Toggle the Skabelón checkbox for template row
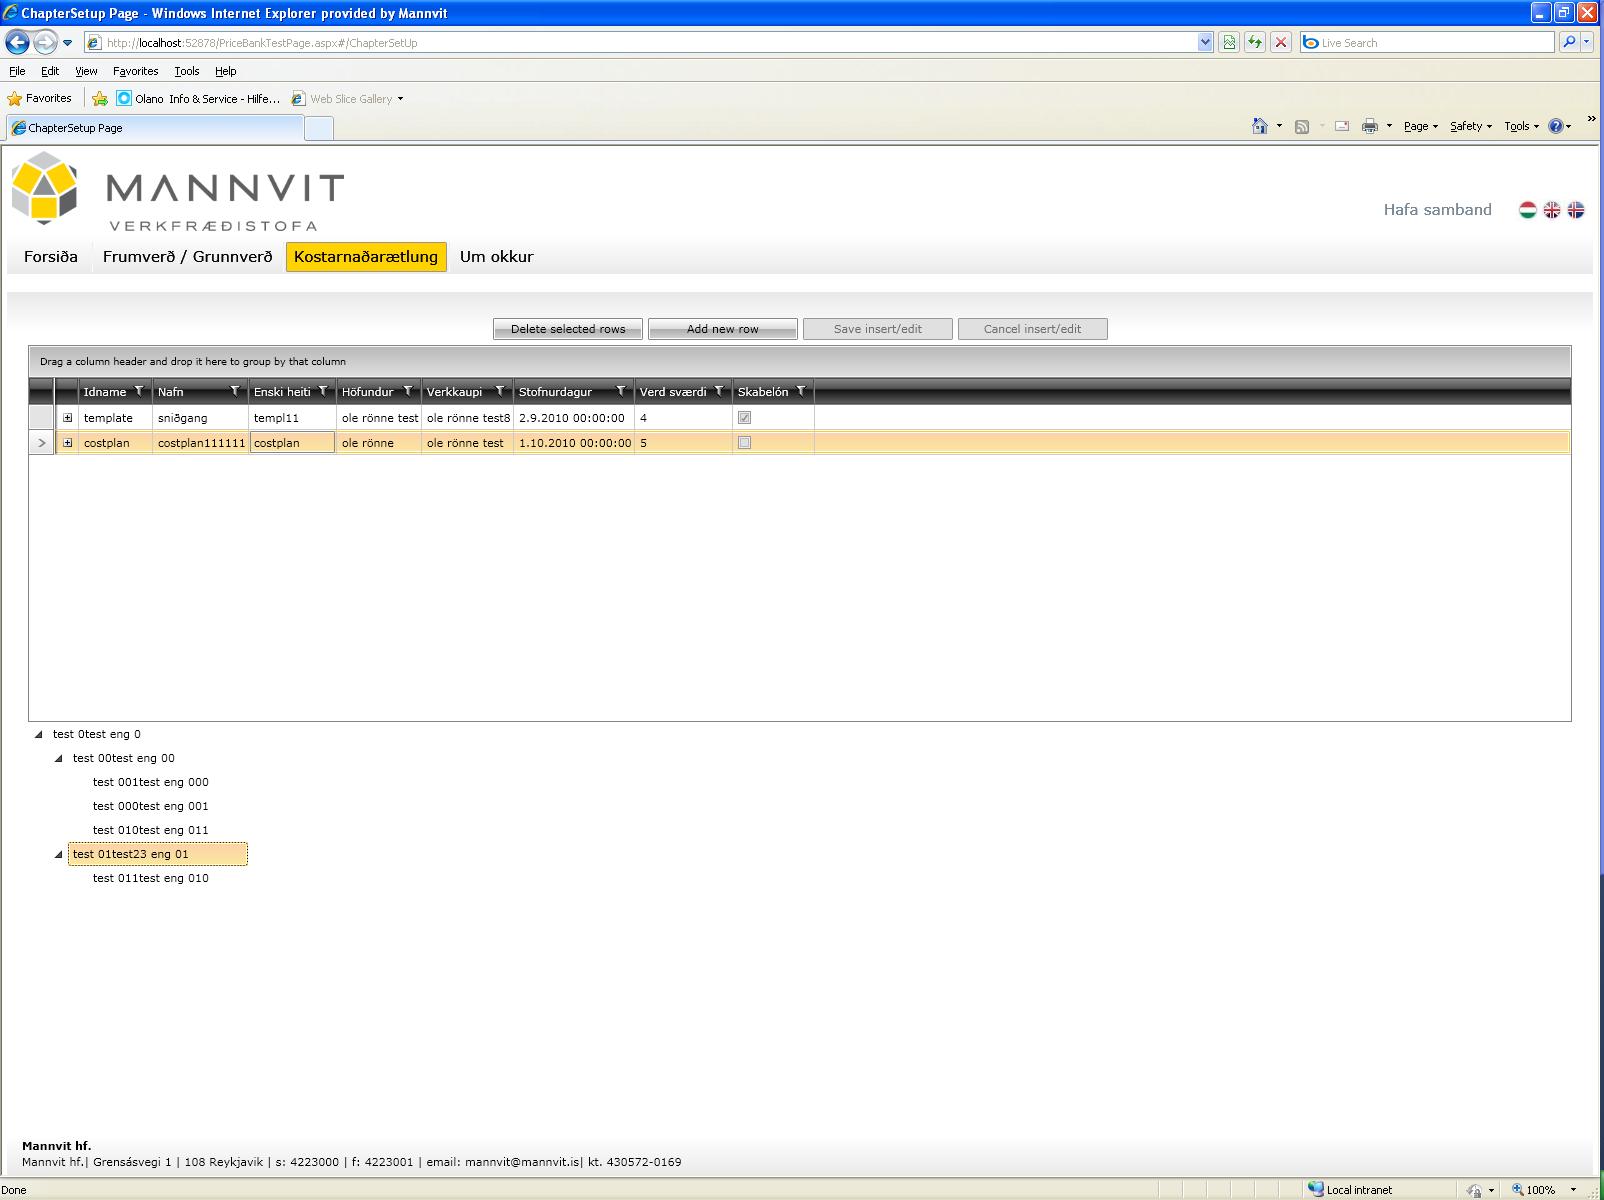The image size is (1604, 1200). coord(744,417)
